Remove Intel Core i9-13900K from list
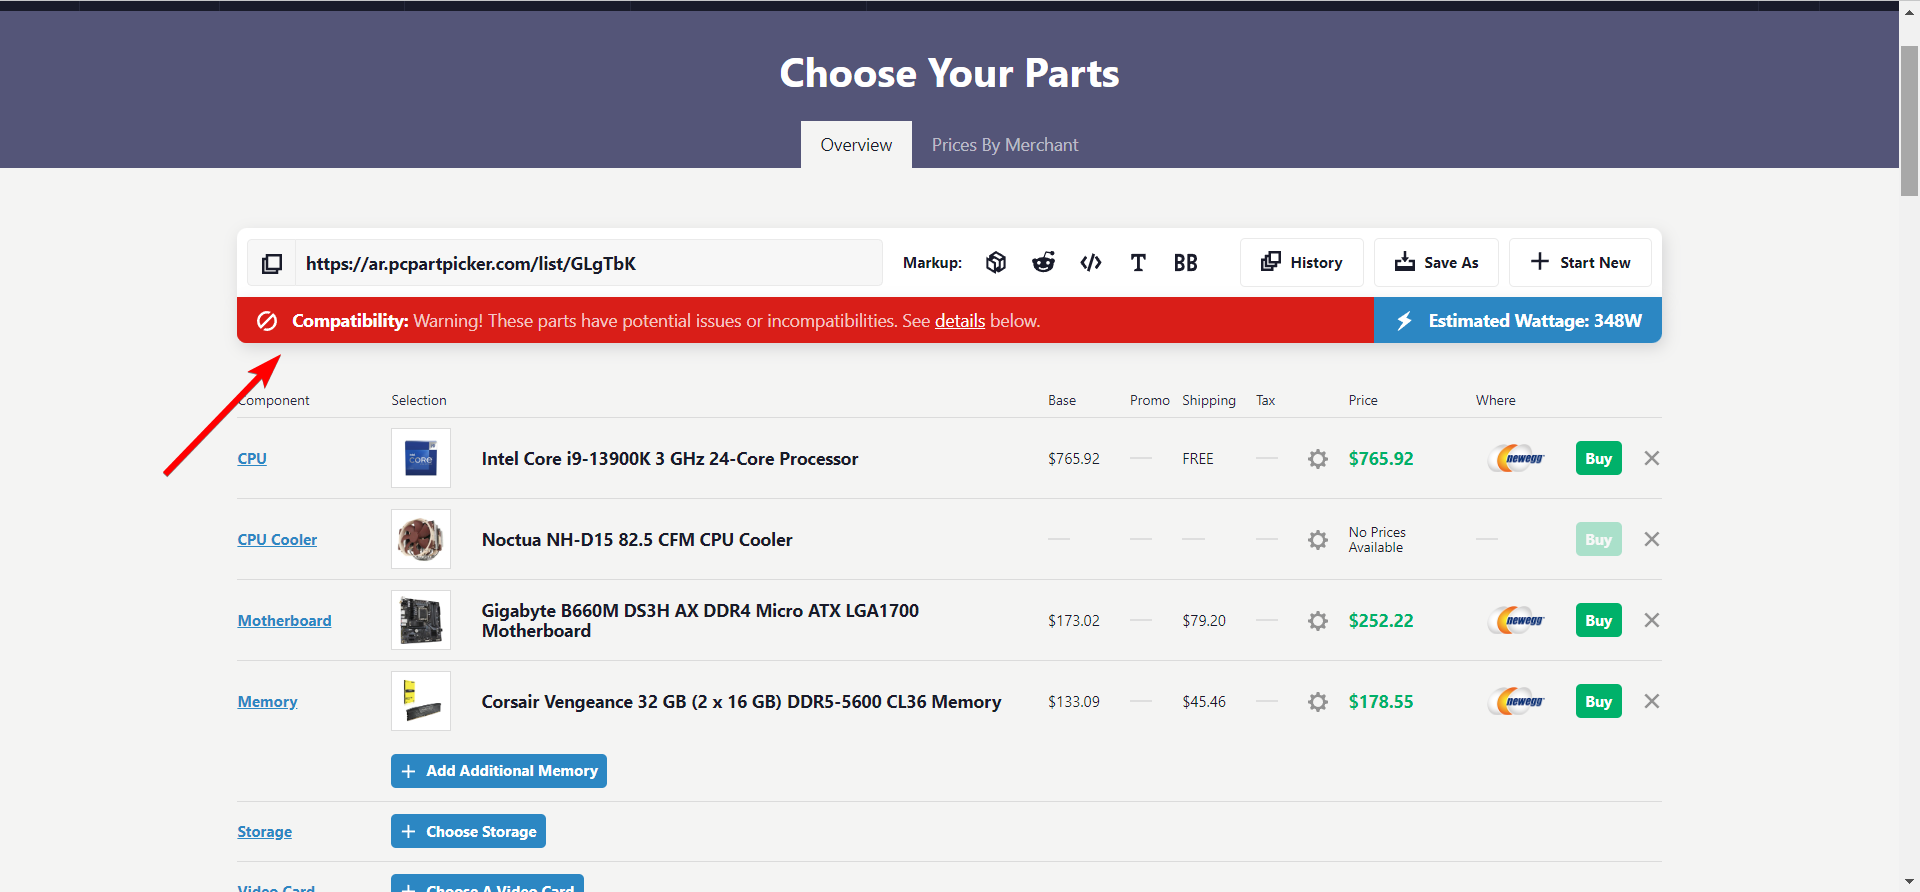1920x892 pixels. [1652, 458]
